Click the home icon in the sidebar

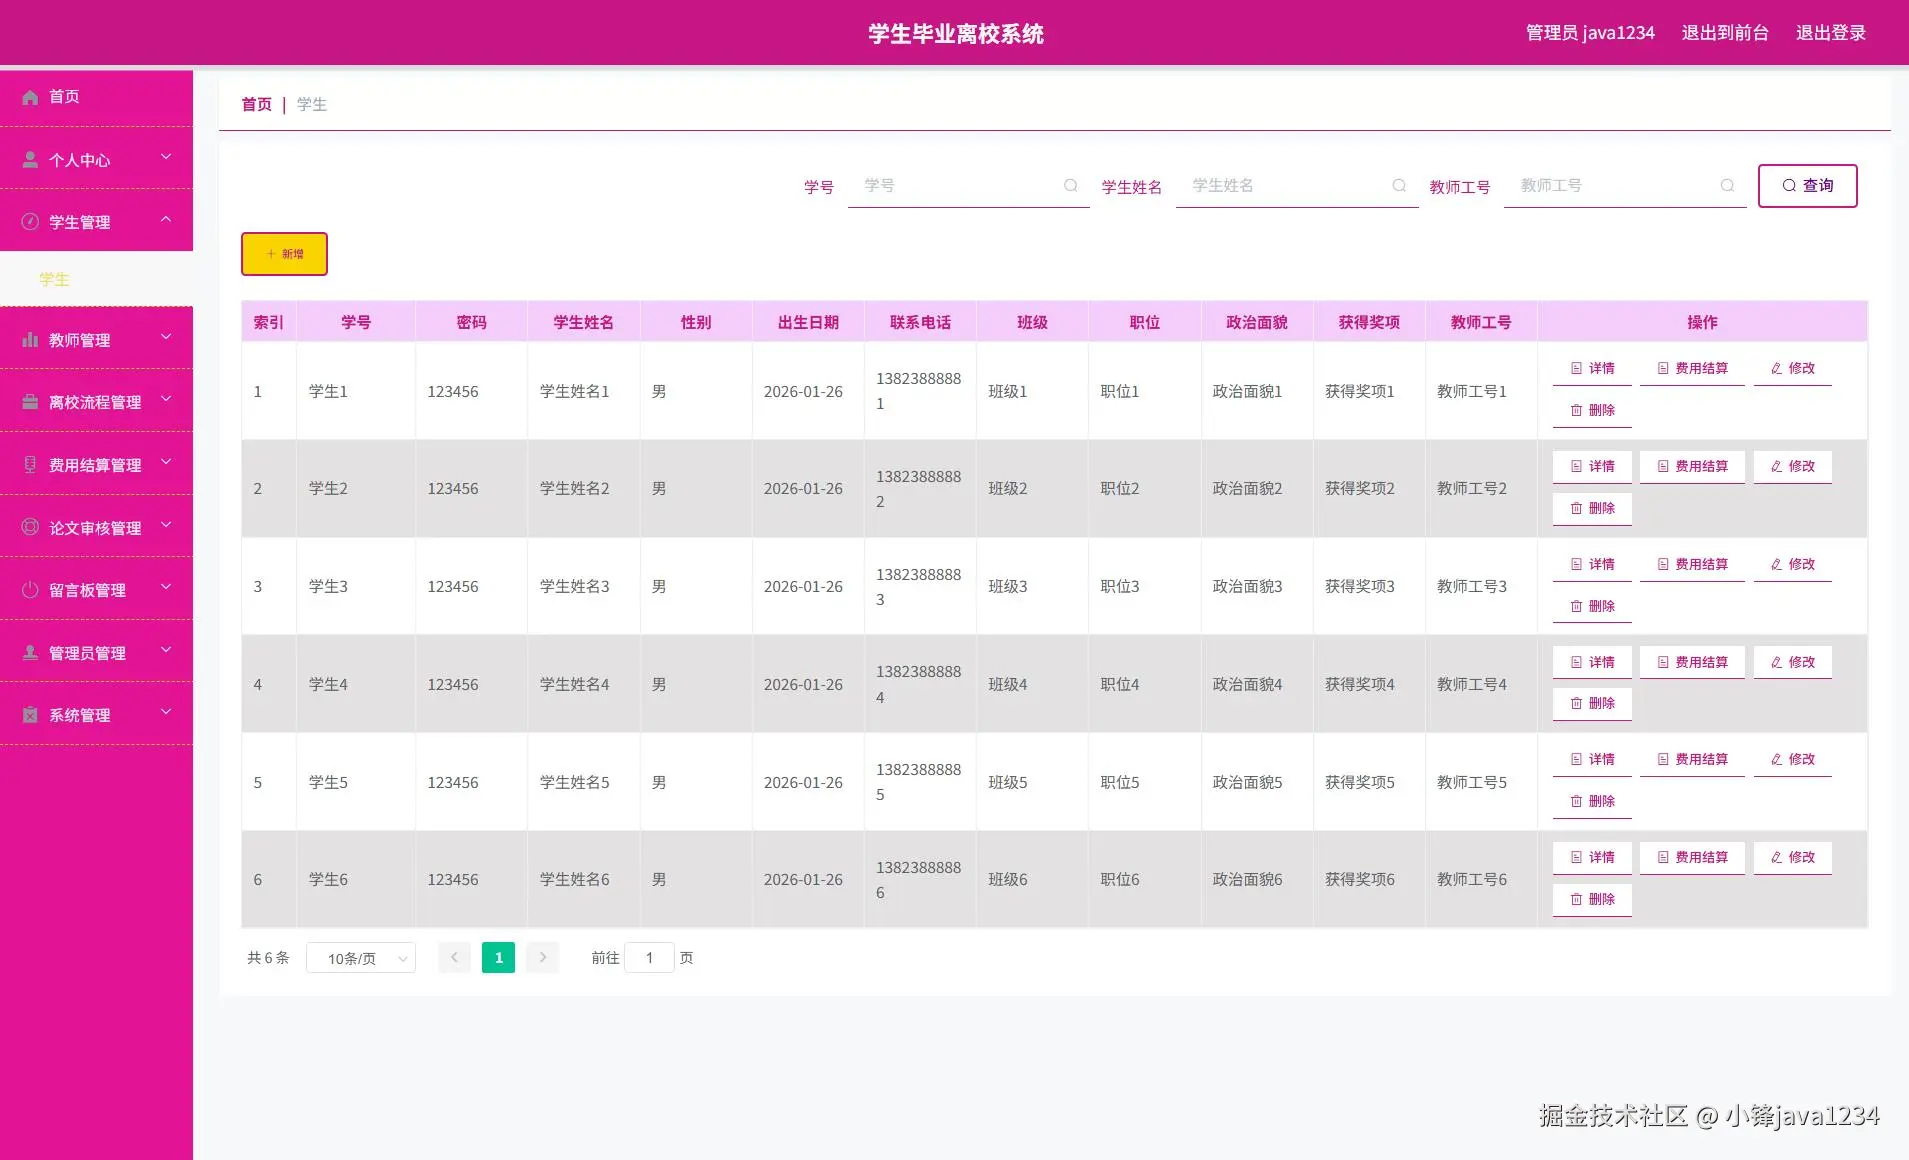coord(30,97)
